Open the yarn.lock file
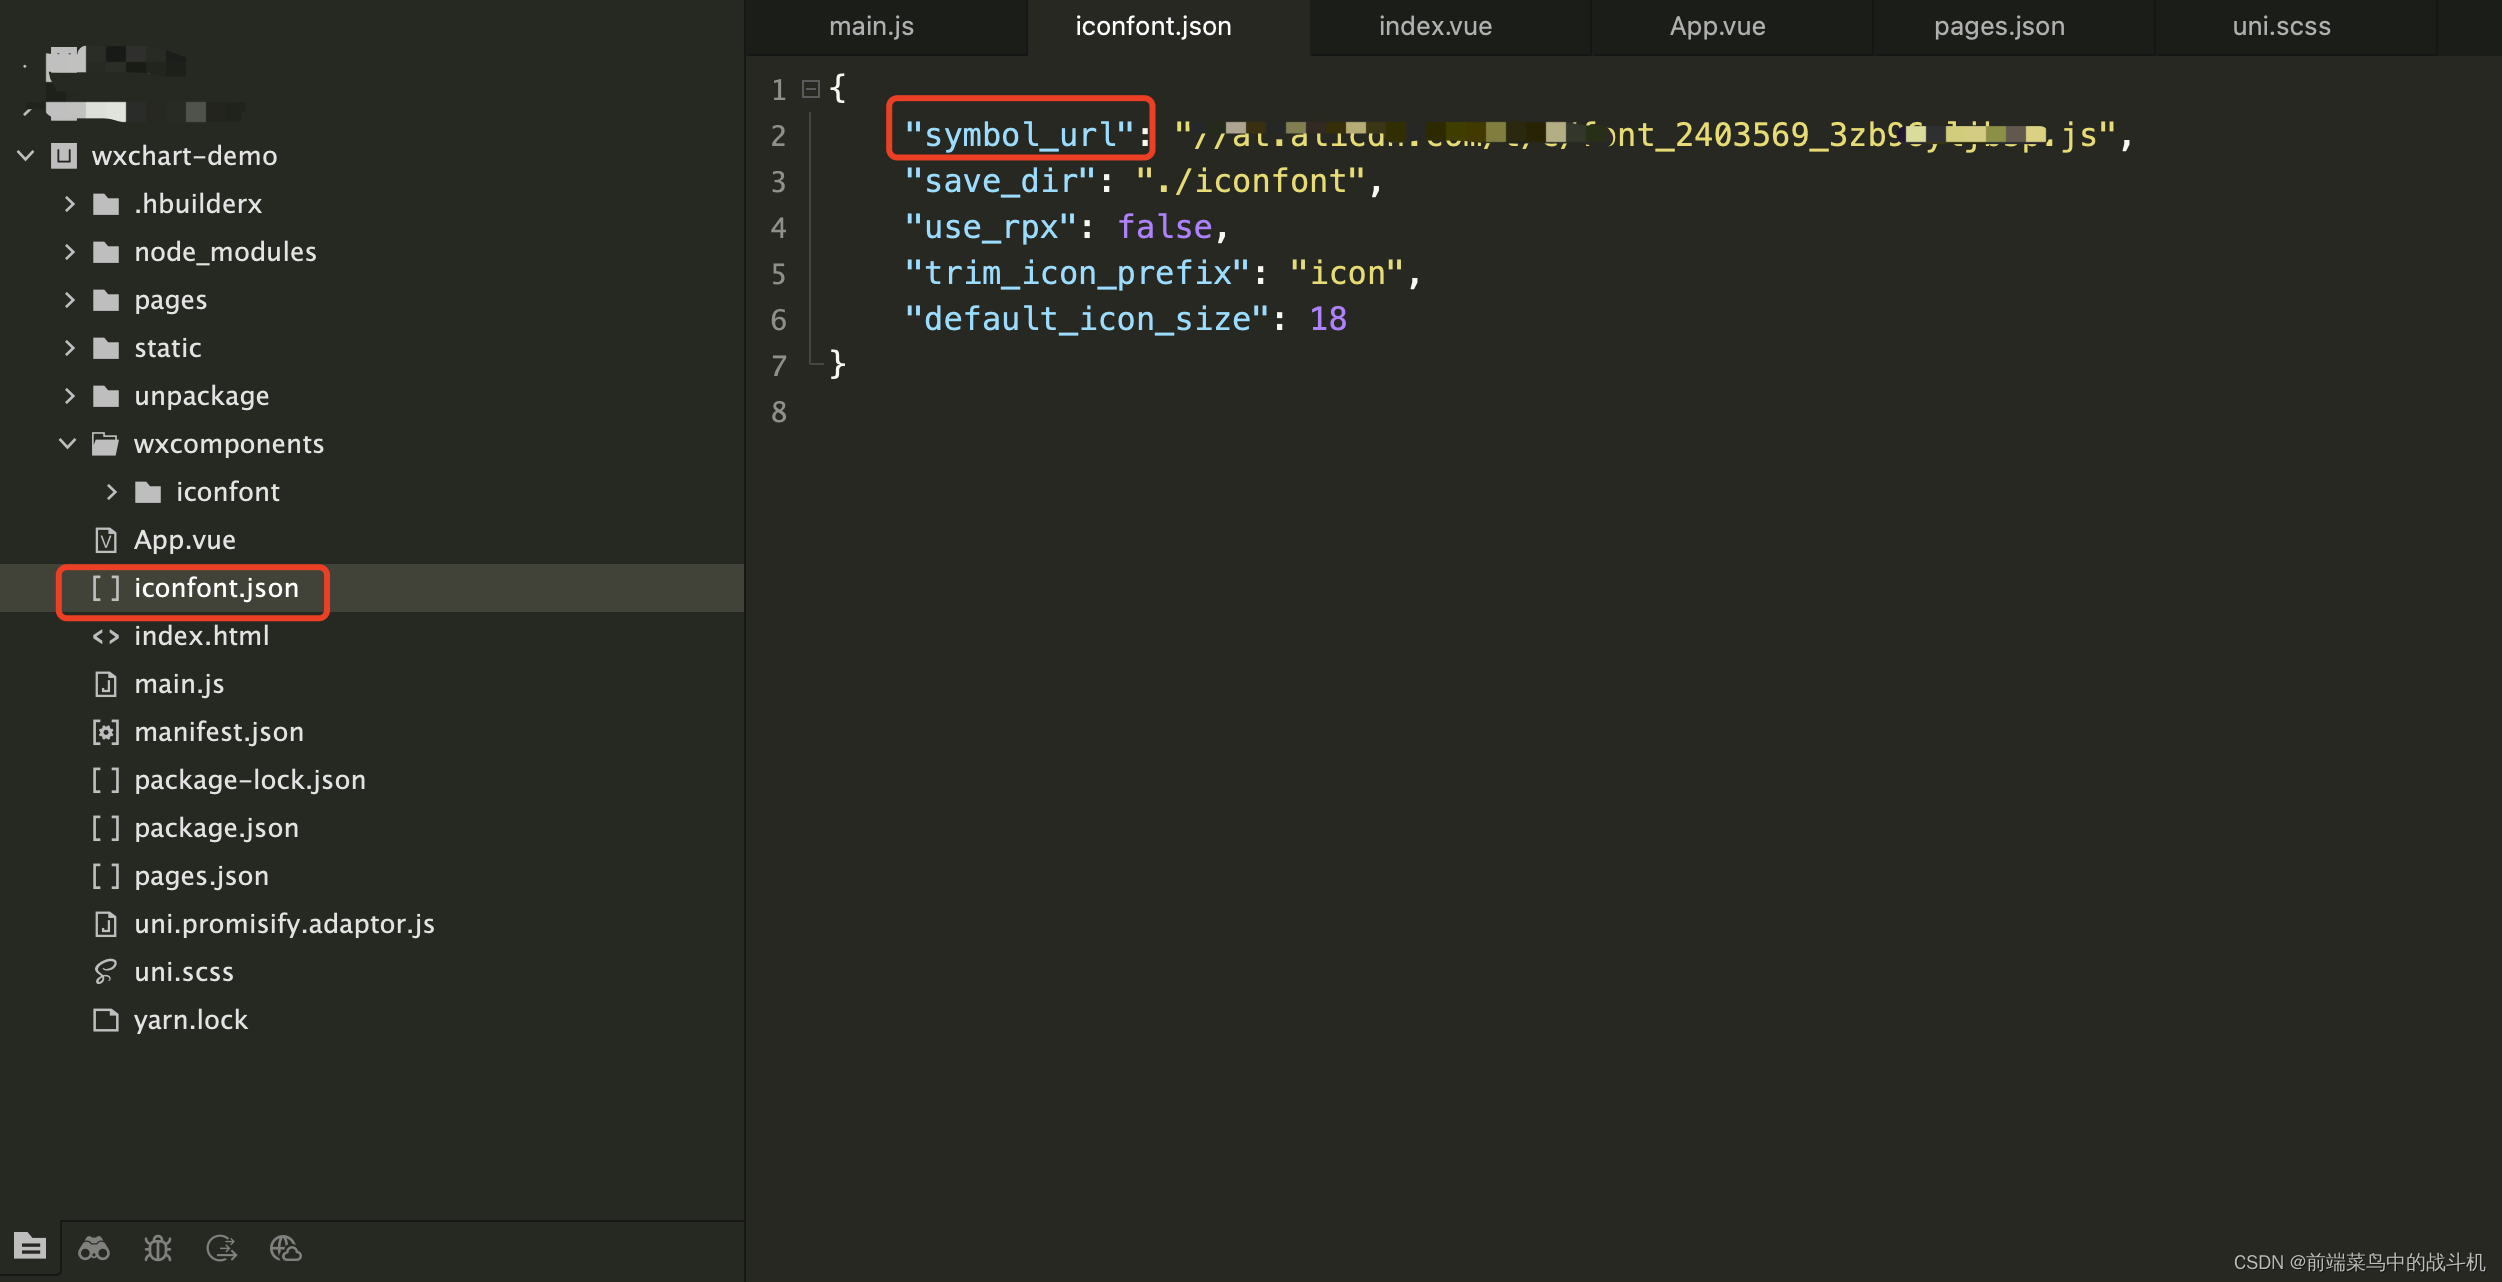Viewport: 2502px width, 1282px height. coord(190,1019)
